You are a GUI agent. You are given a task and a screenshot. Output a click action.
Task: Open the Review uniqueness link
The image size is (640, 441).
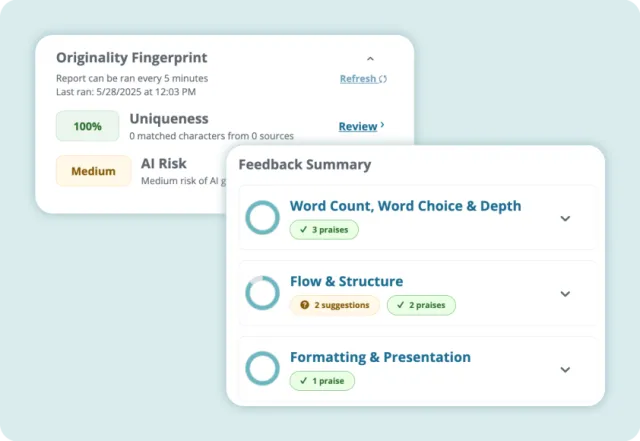pos(357,126)
